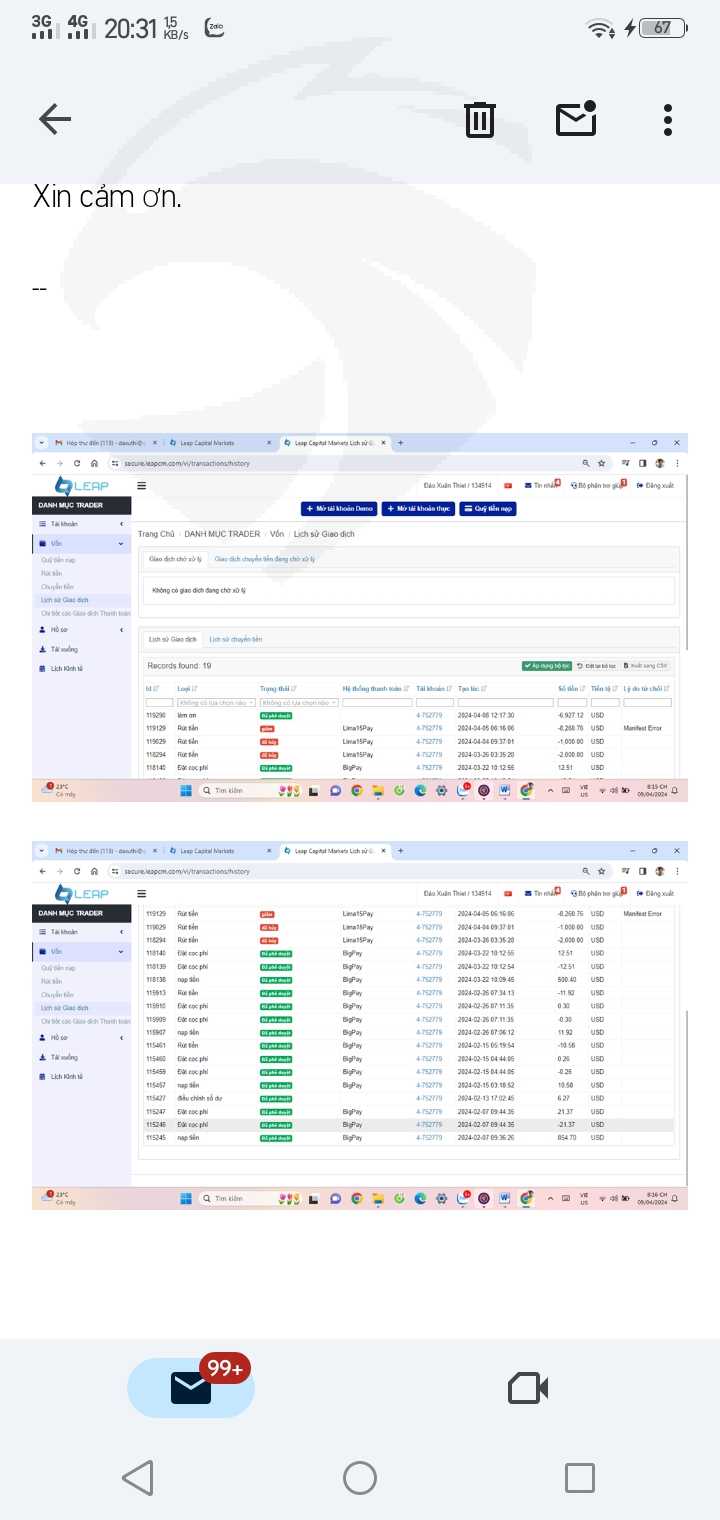The width and height of the screenshot is (720, 1520).
Task: Open the "Loại" column filter dropdown
Action: 214,703
